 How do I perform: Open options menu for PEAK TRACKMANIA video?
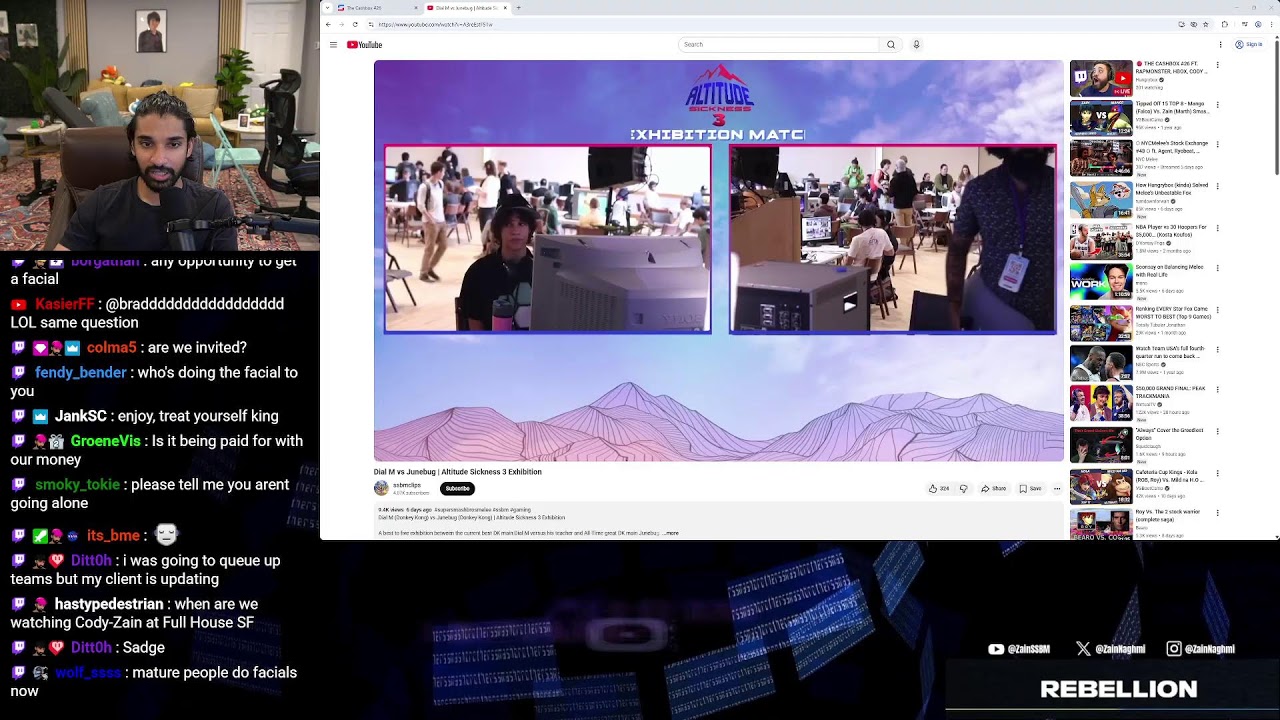tap(1218, 392)
